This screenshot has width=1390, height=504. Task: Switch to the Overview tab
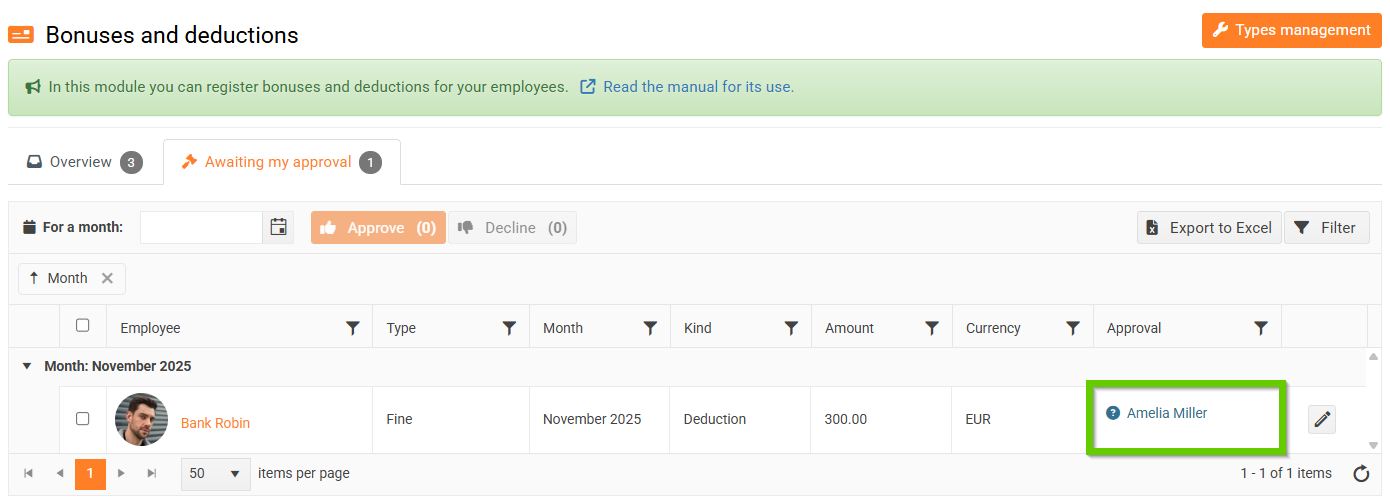pos(84,162)
